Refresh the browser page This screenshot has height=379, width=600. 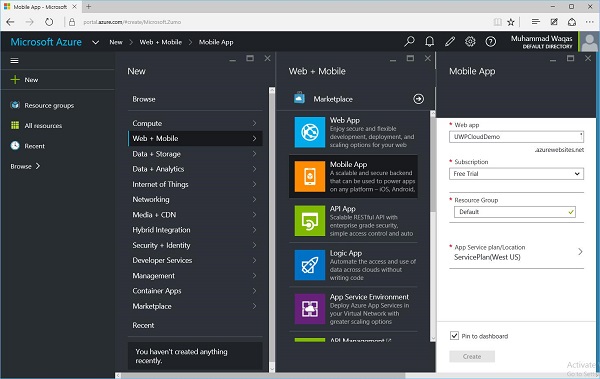pyautogui.click(x=49, y=22)
